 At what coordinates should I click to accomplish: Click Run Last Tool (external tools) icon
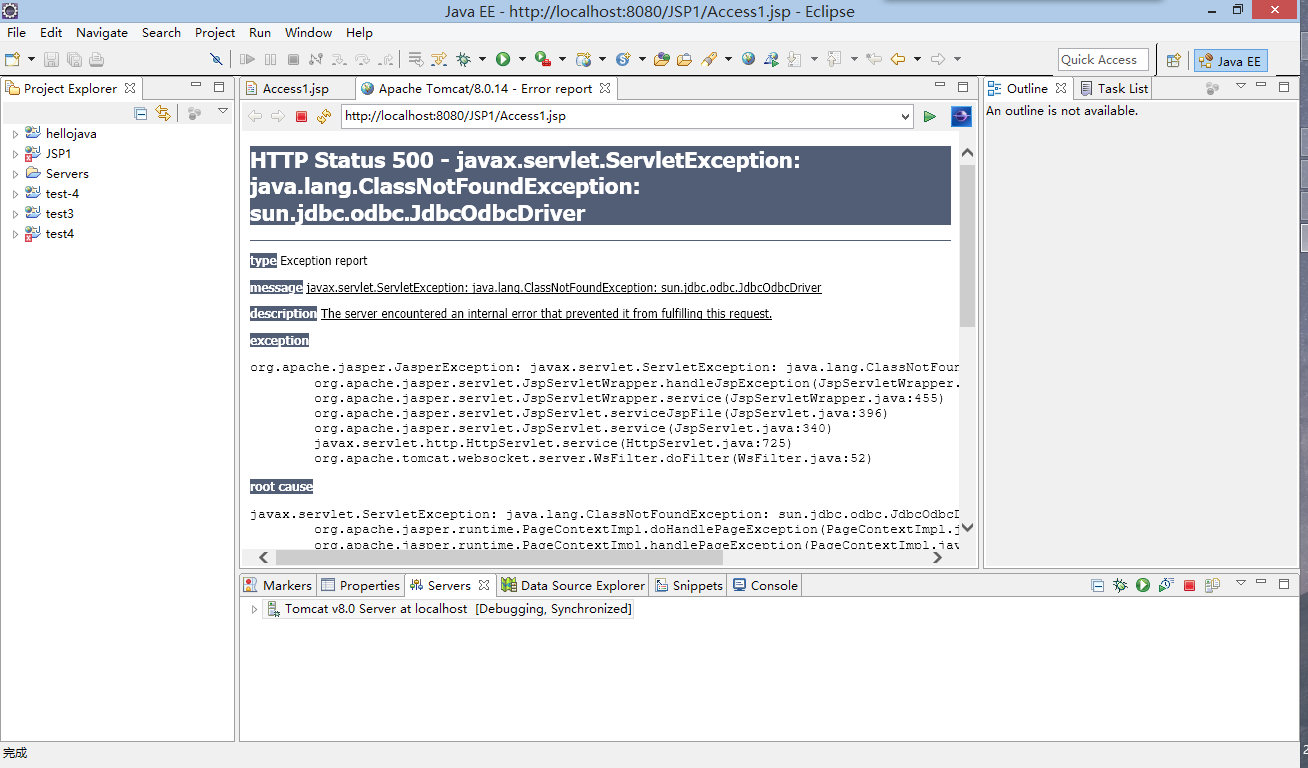pos(542,59)
